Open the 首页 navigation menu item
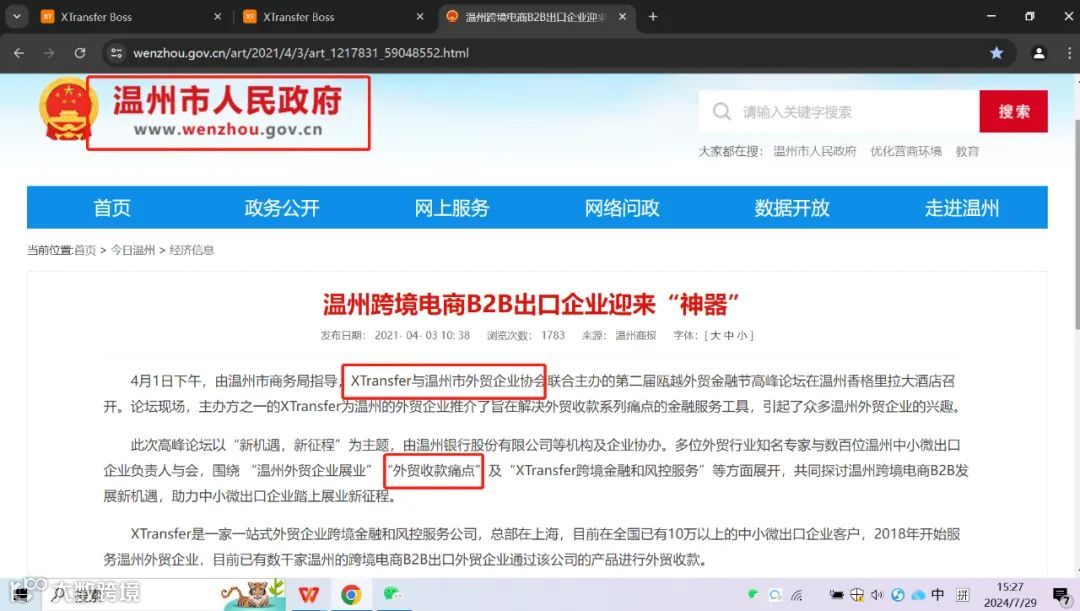Screen dimensions: 1080x611 coord(112,207)
